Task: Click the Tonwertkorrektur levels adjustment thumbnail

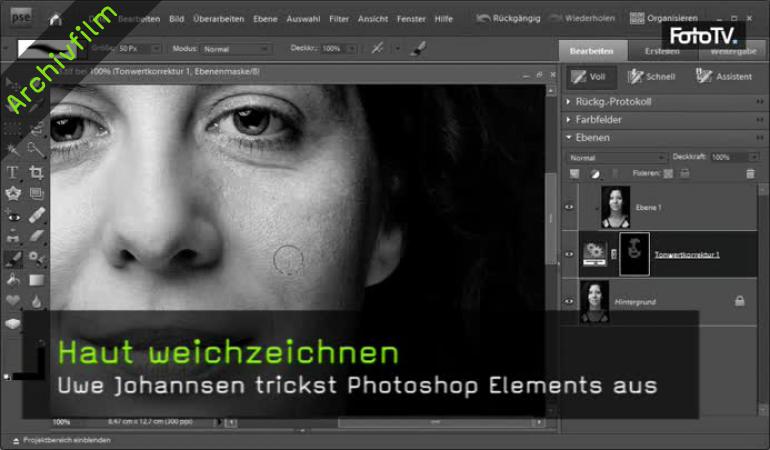Action: tap(595, 254)
